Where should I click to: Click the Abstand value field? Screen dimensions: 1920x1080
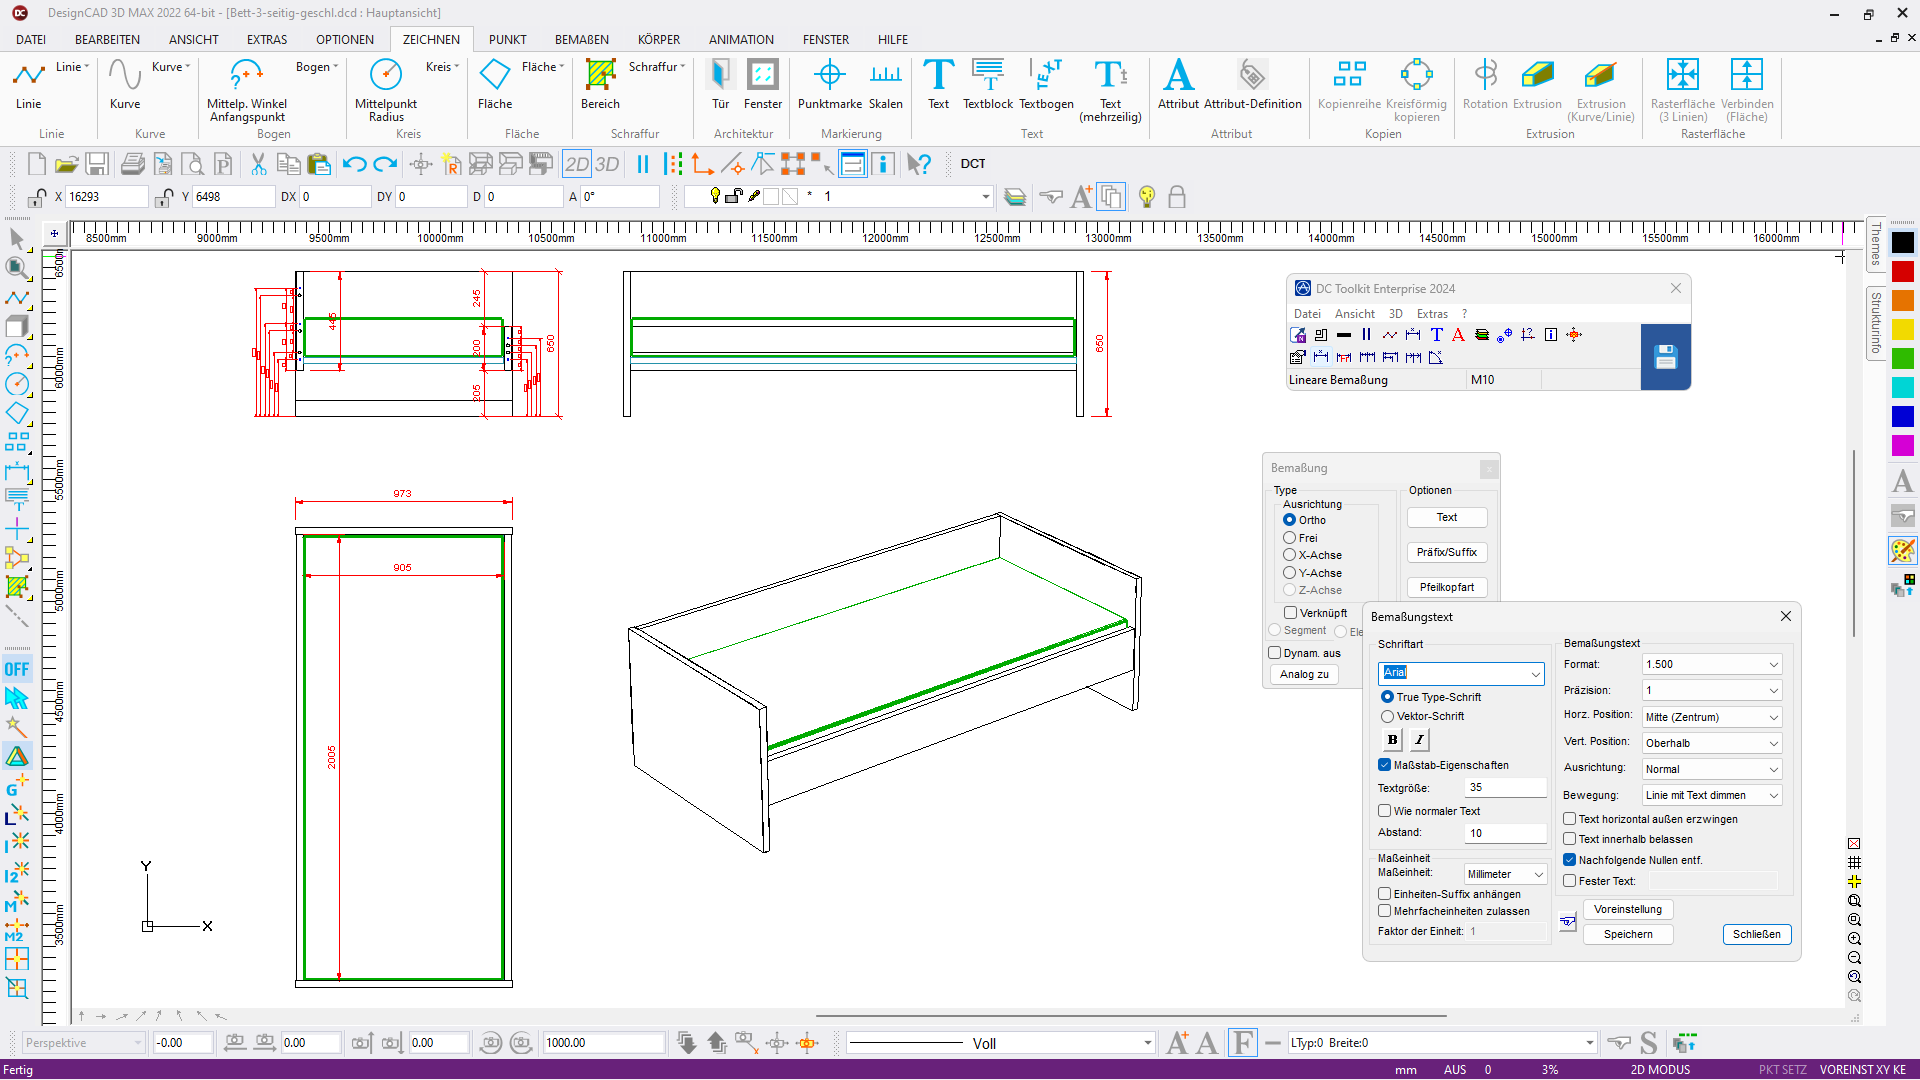[x=1505, y=833]
